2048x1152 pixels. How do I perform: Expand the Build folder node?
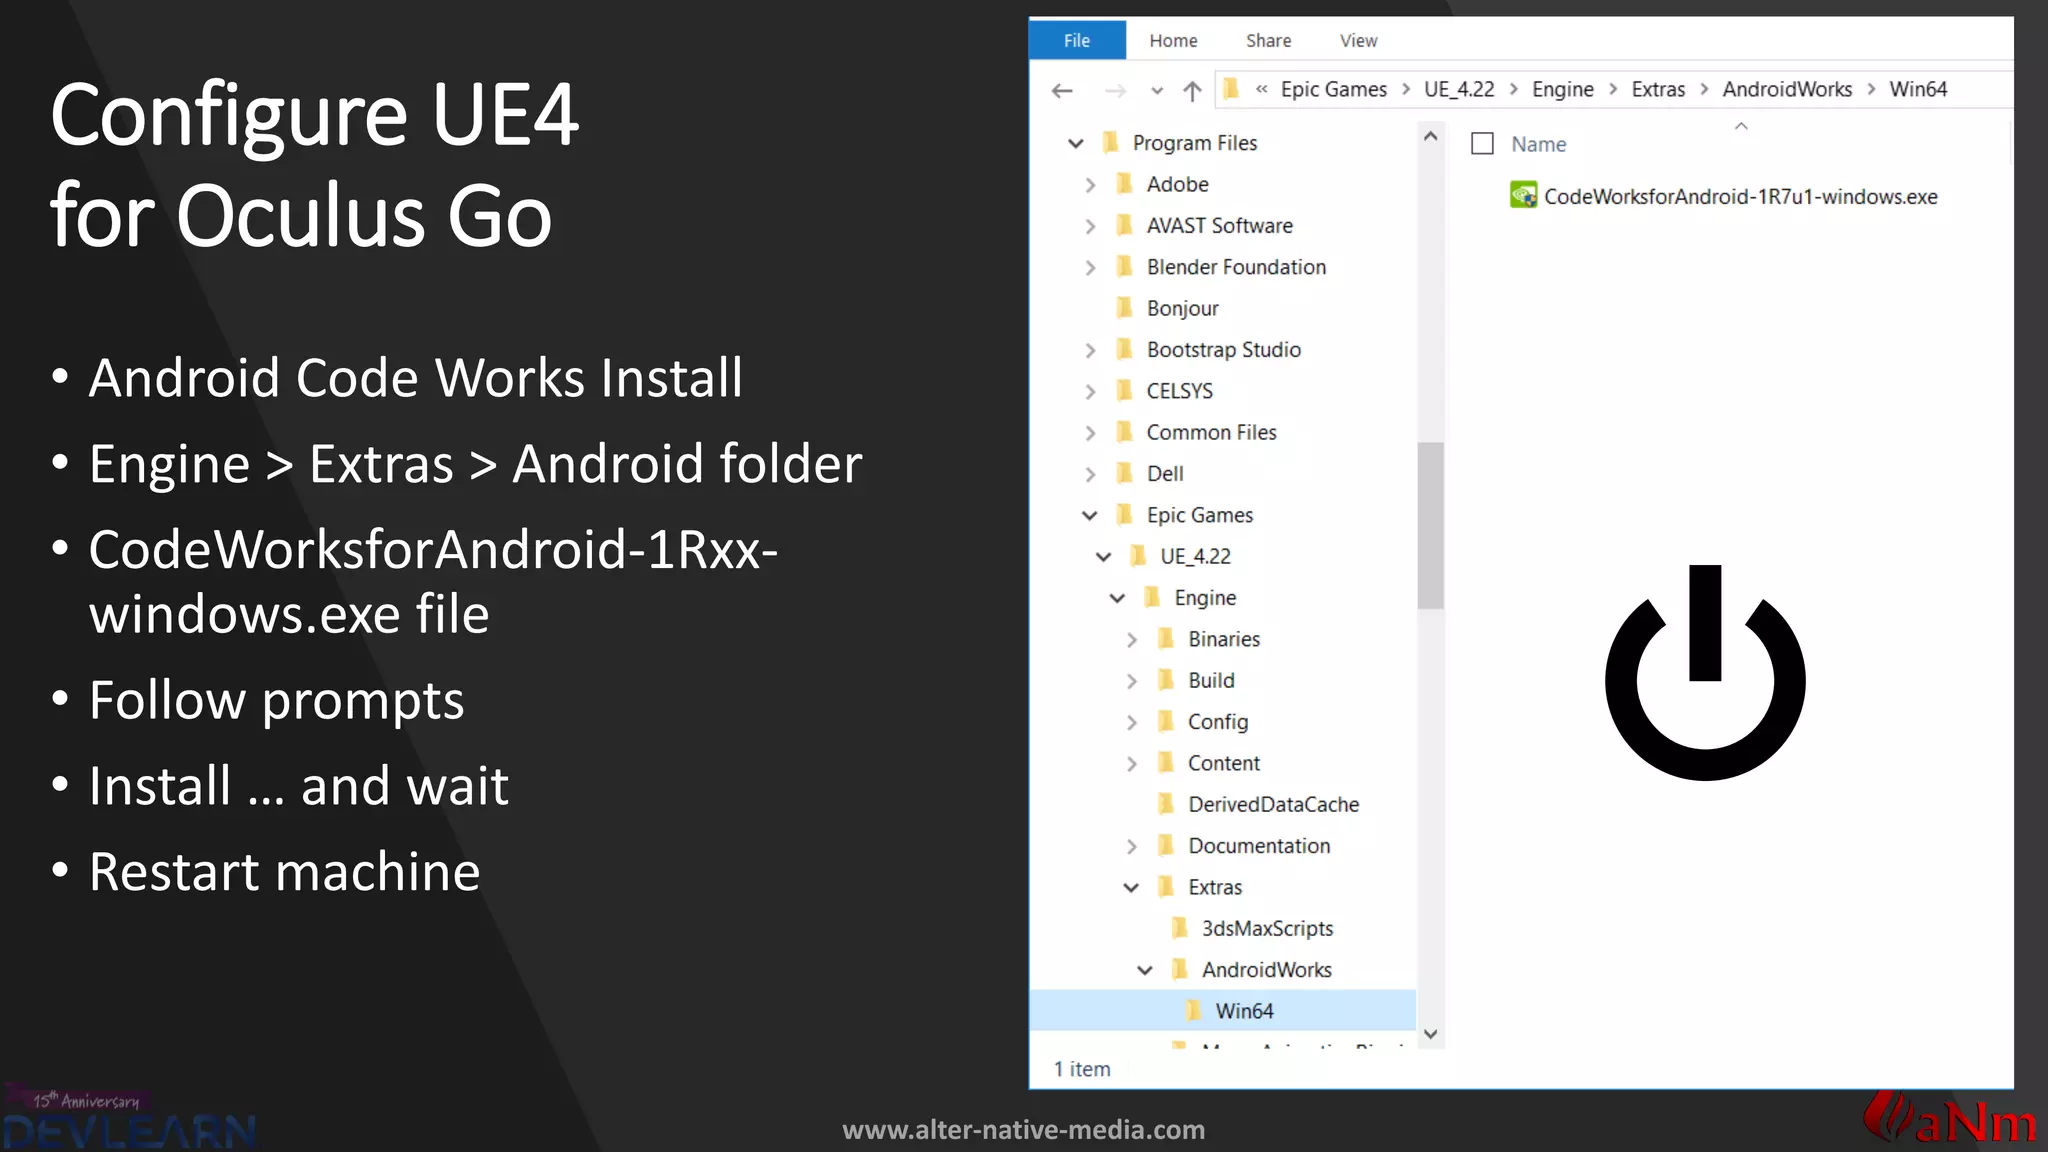[x=1132, y=681]
